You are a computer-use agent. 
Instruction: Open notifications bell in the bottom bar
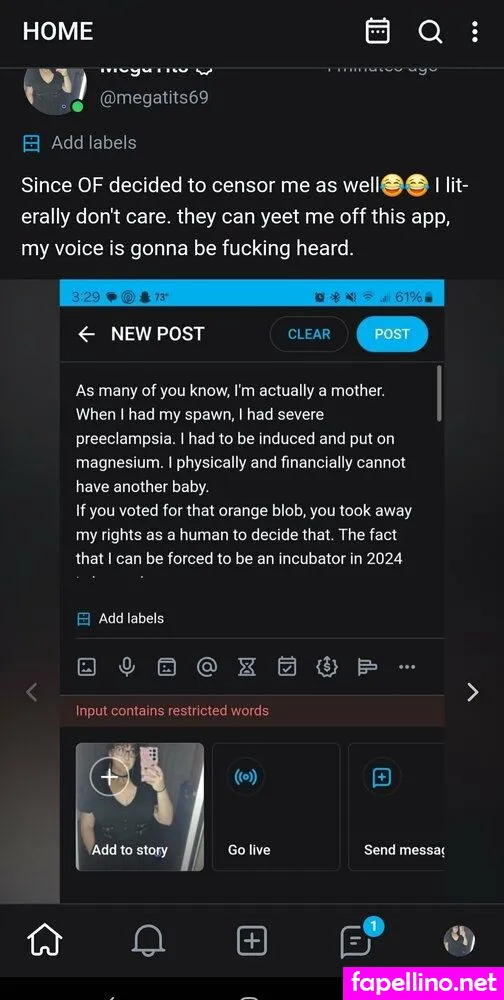coord(148,941)
